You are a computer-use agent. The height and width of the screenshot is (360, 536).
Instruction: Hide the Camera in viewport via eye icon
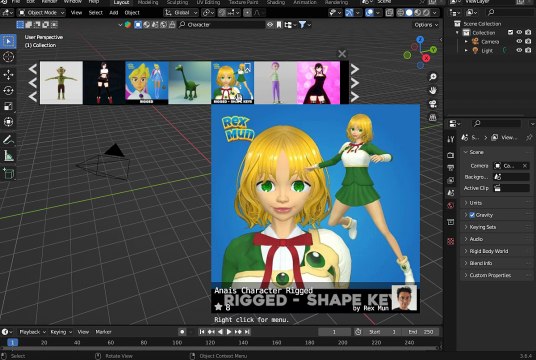click(x=519, y=41)
